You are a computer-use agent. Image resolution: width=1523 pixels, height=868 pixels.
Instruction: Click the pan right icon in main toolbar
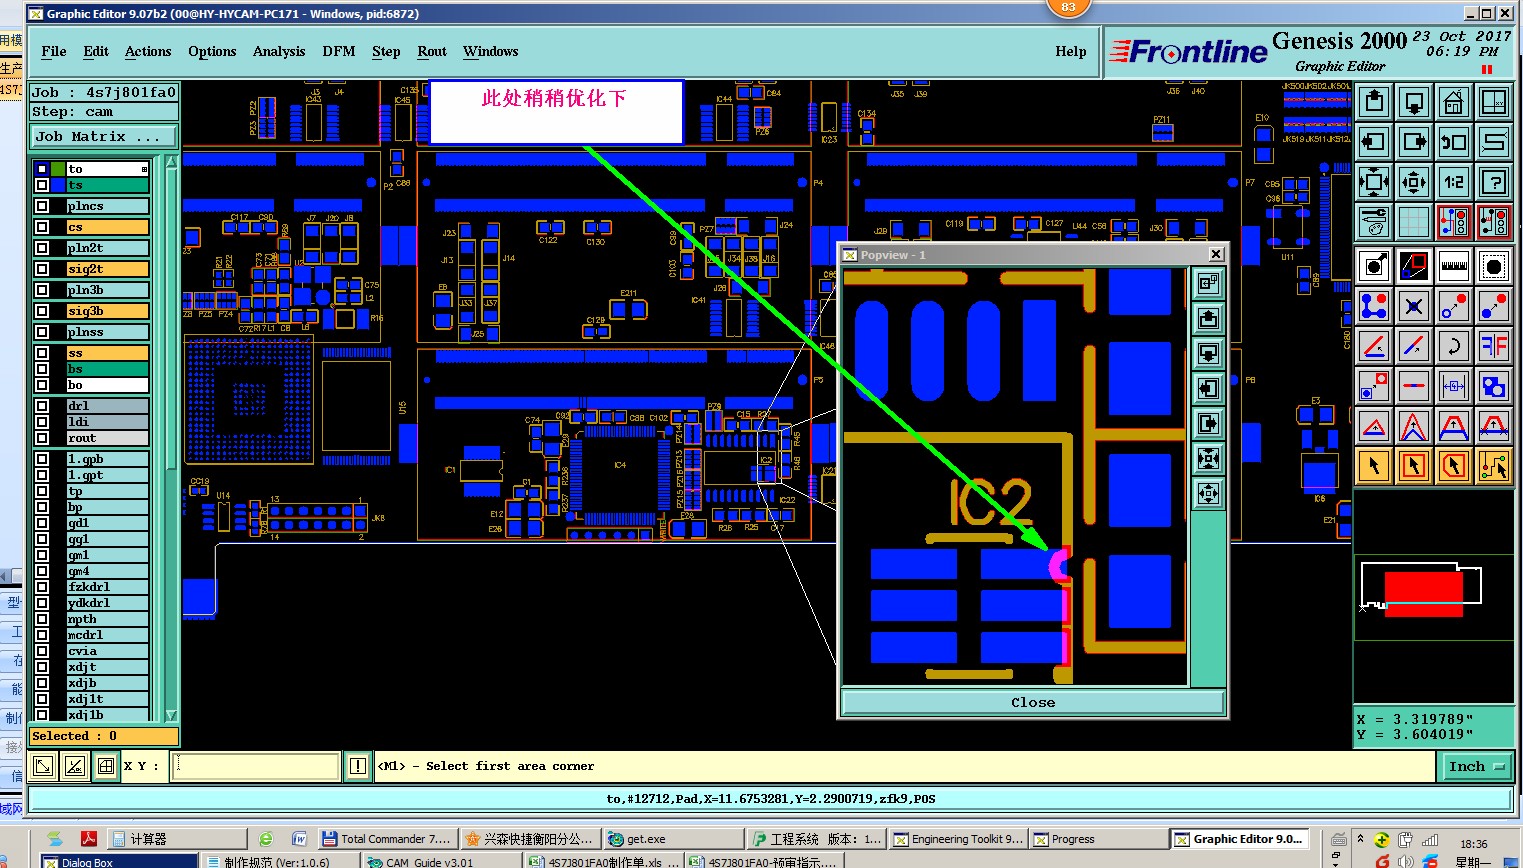tap(1414, 141)
